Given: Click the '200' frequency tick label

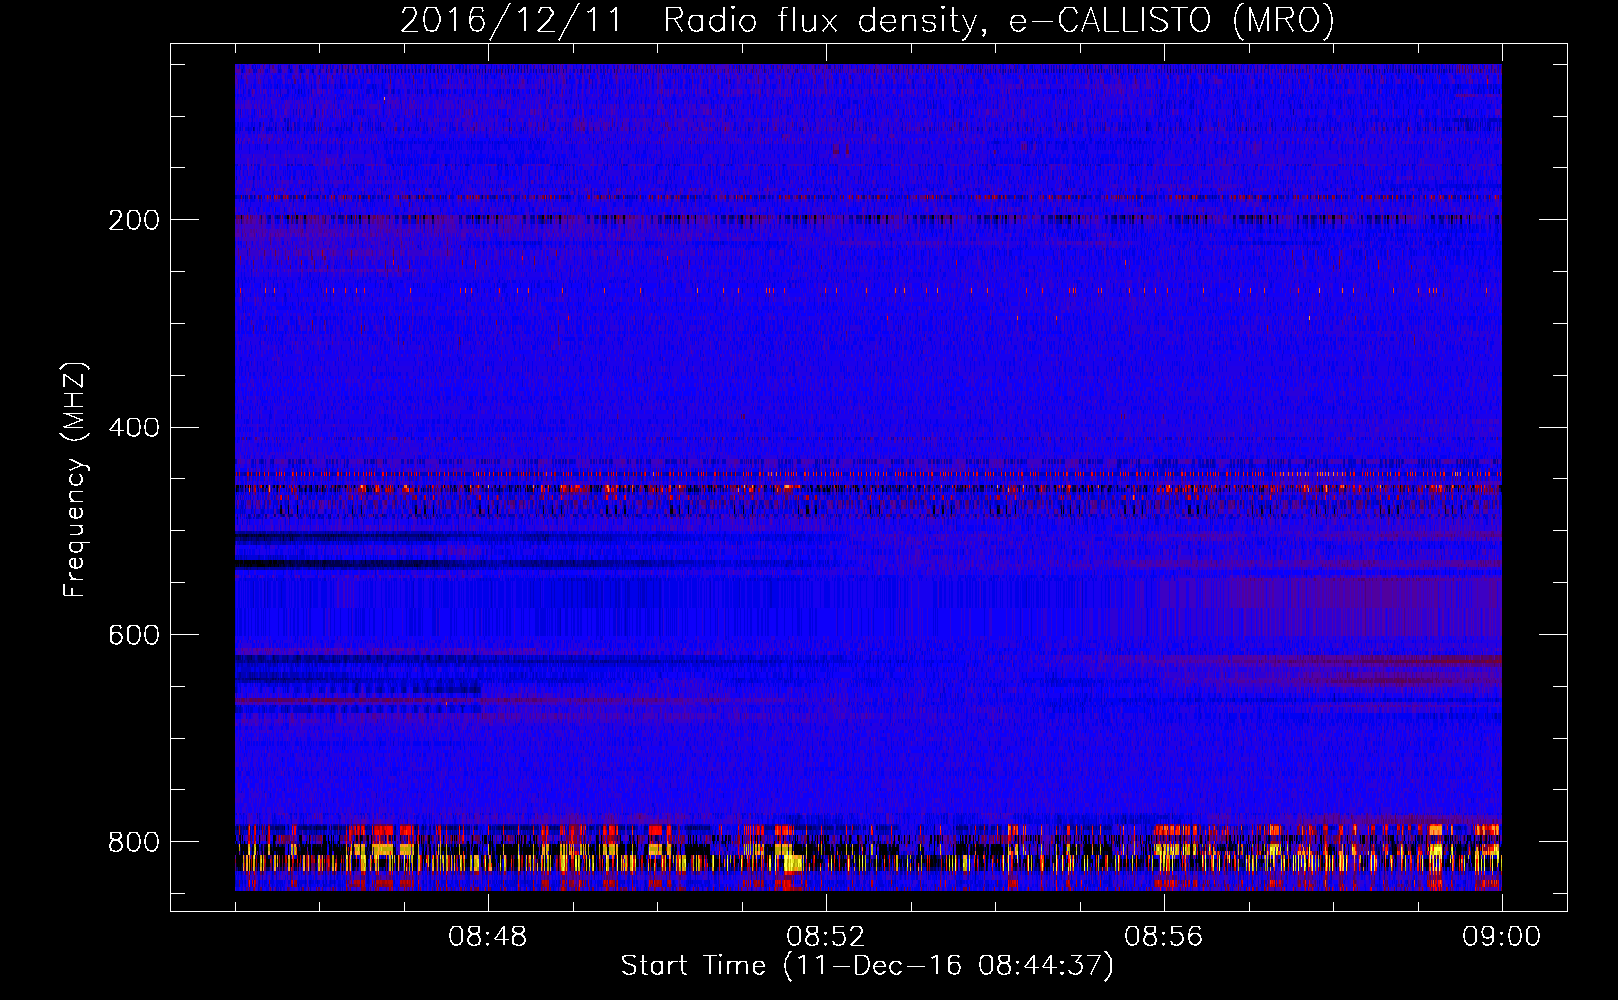Looking at the screenshot, I should point(133,220).
